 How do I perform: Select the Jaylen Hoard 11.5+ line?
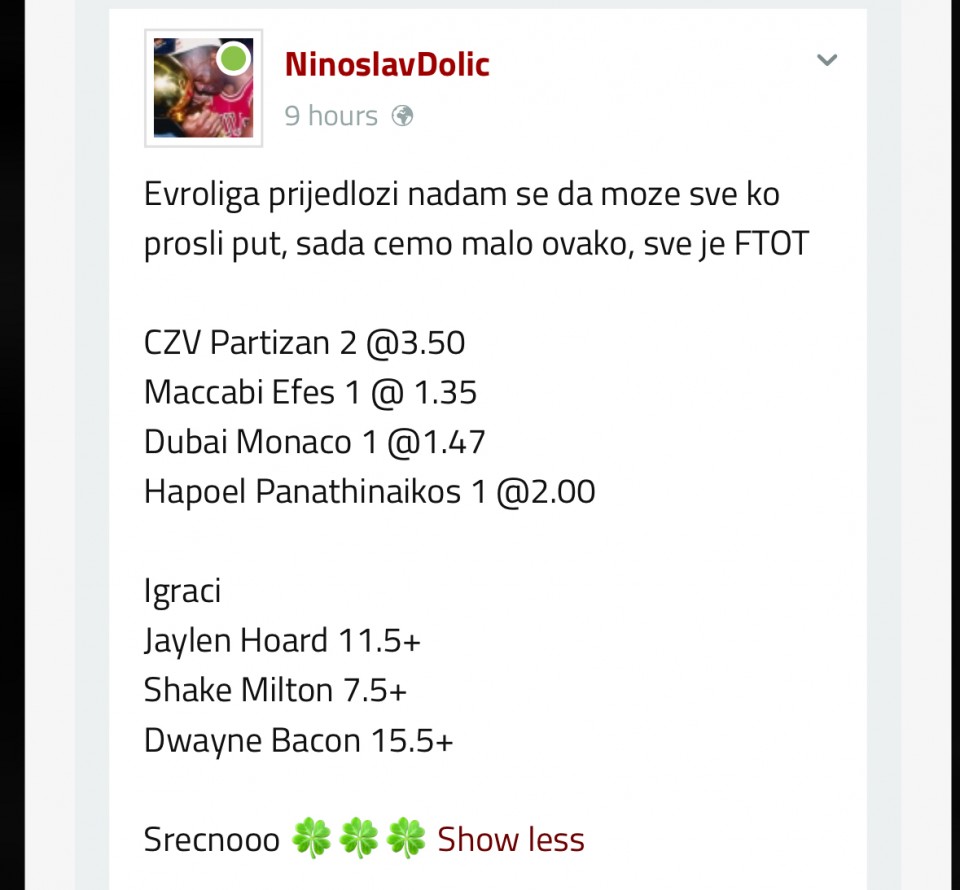coord(282,641)
